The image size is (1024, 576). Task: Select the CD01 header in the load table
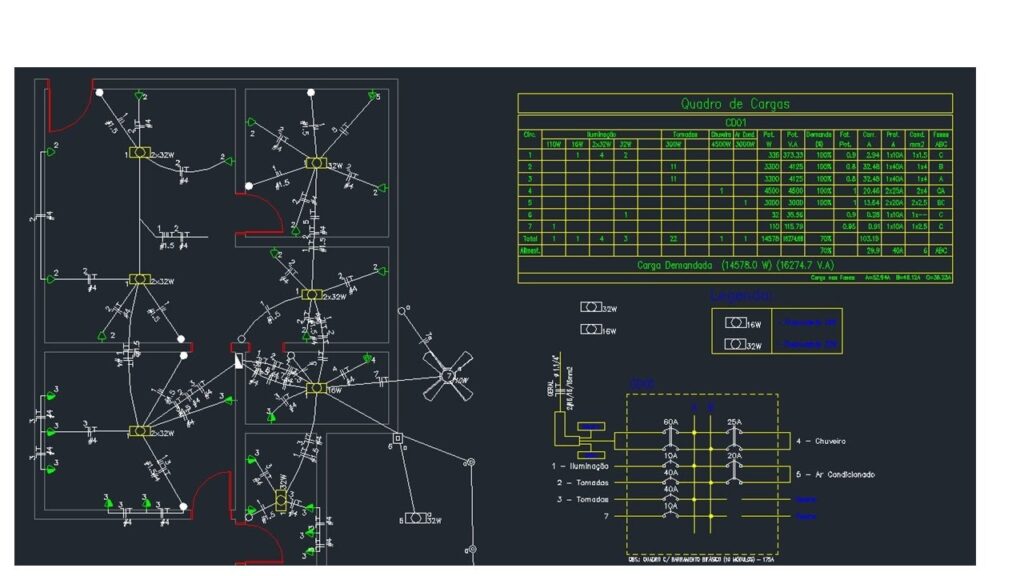(x=734, y=122)
